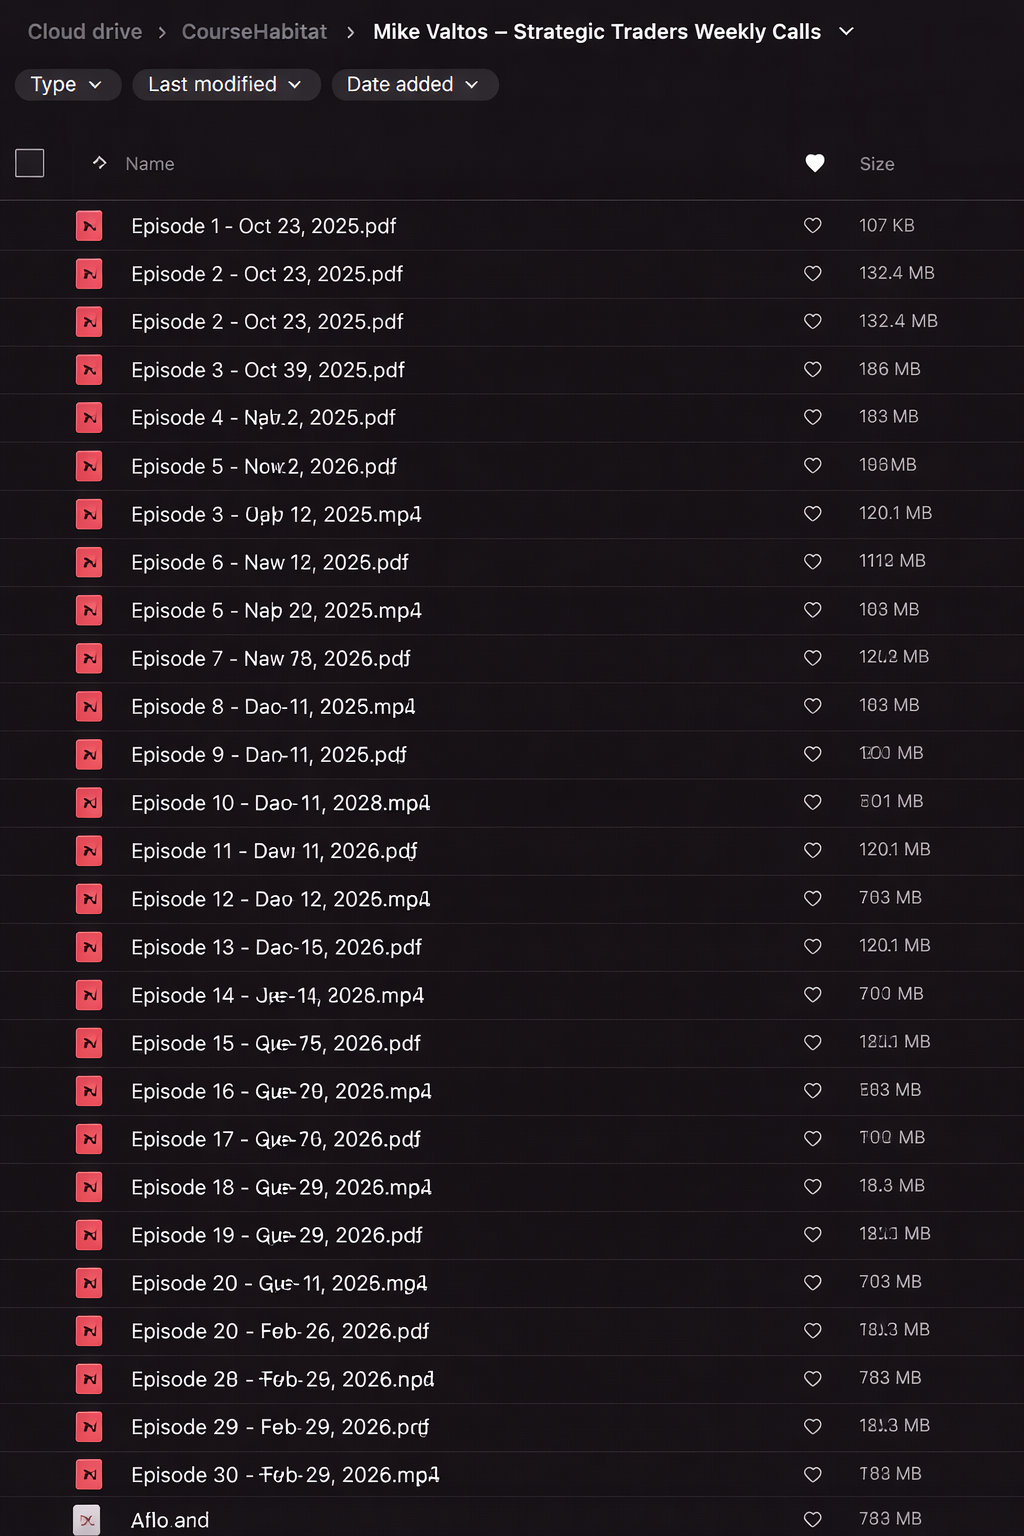Screen dimensions: 1024x1536
Task: Toggle favorite heart for Episode 12
Action: [x=813, y=899]
